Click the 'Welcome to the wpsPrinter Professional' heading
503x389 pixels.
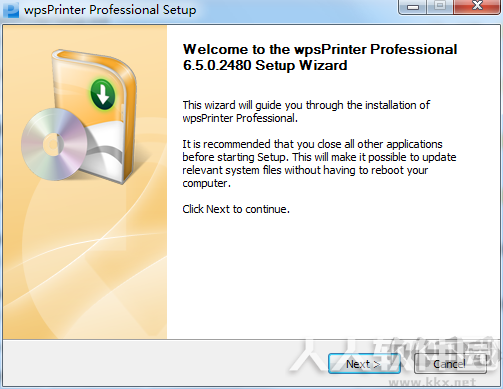[x=320, y=57]
